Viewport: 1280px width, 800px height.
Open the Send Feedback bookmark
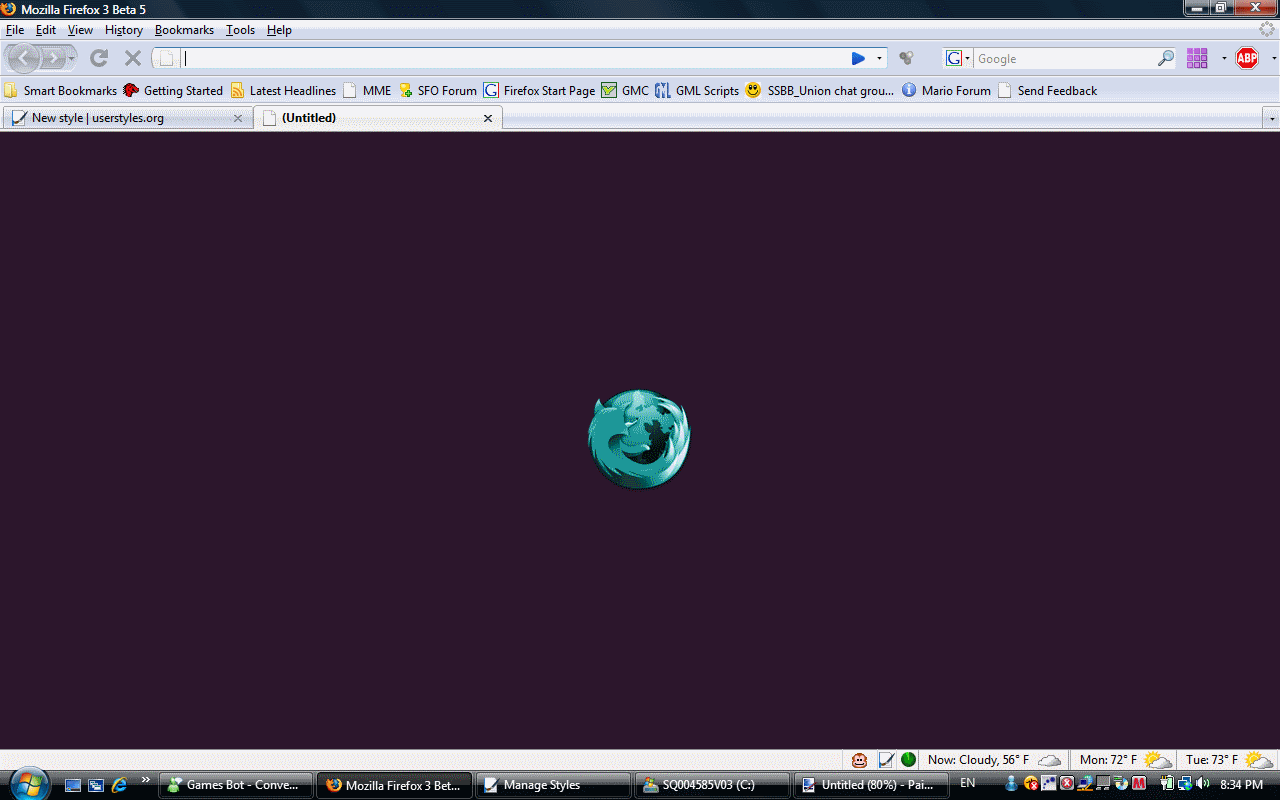pyautogui.click(x=1047, y=90)
